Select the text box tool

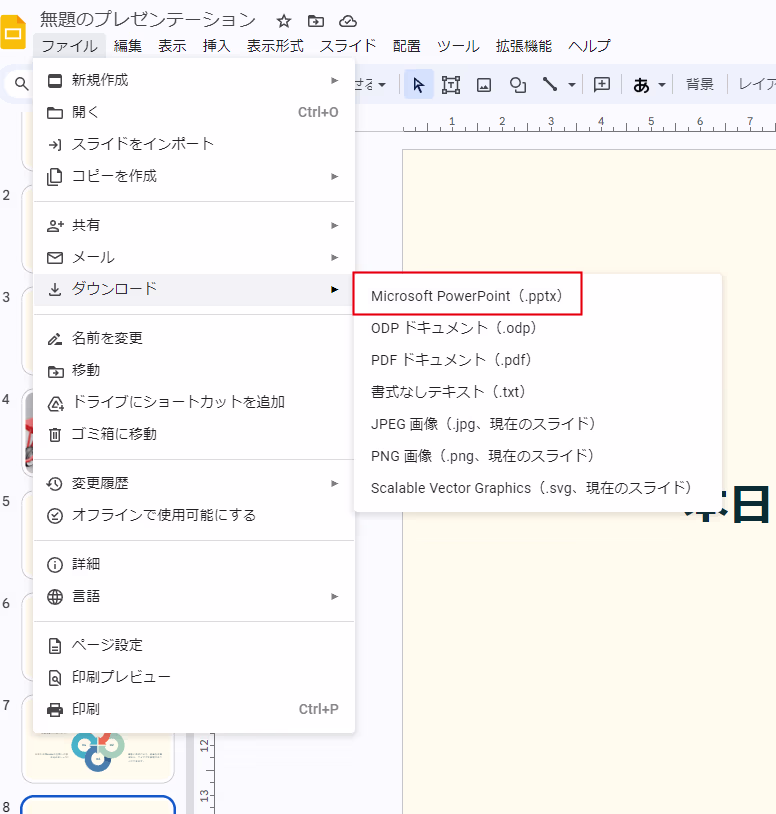click(451, 85)
